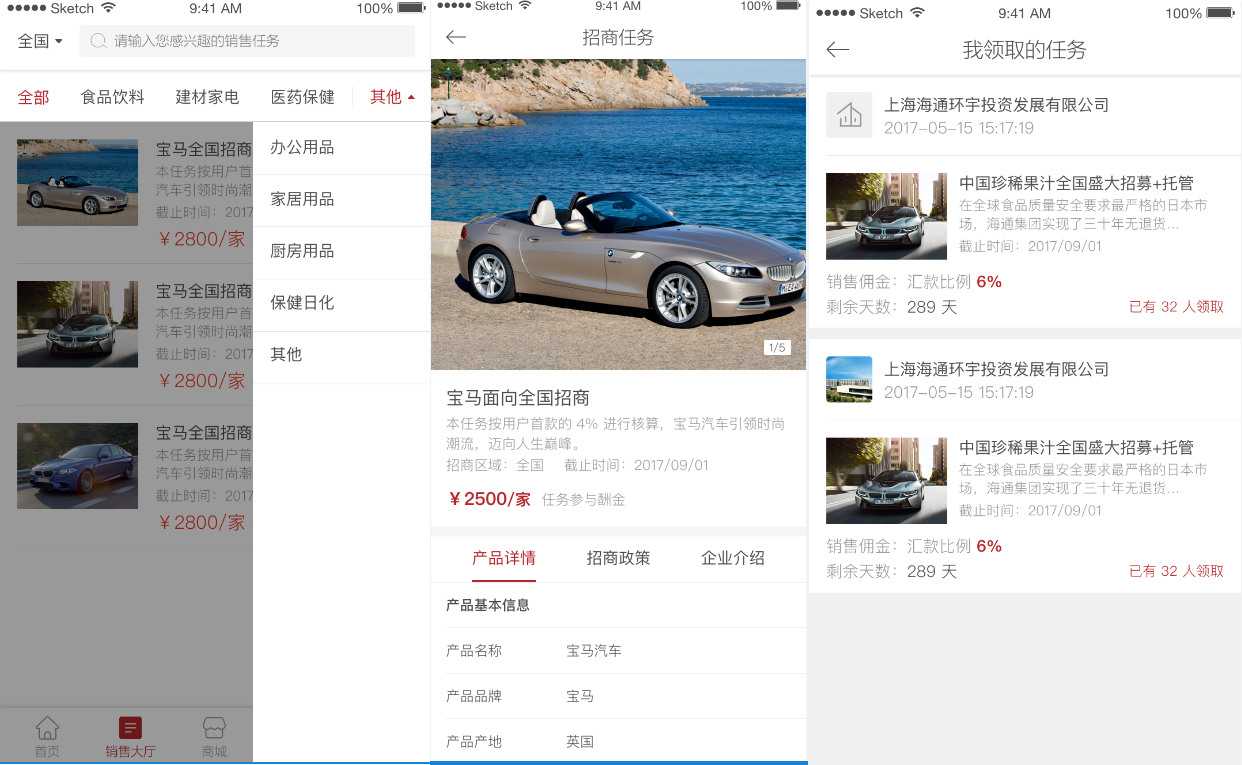Tap the Wi-Fi icon on the 招商任务 screen
This screenshot has height=765, width=1242.
tap(526, 6)
